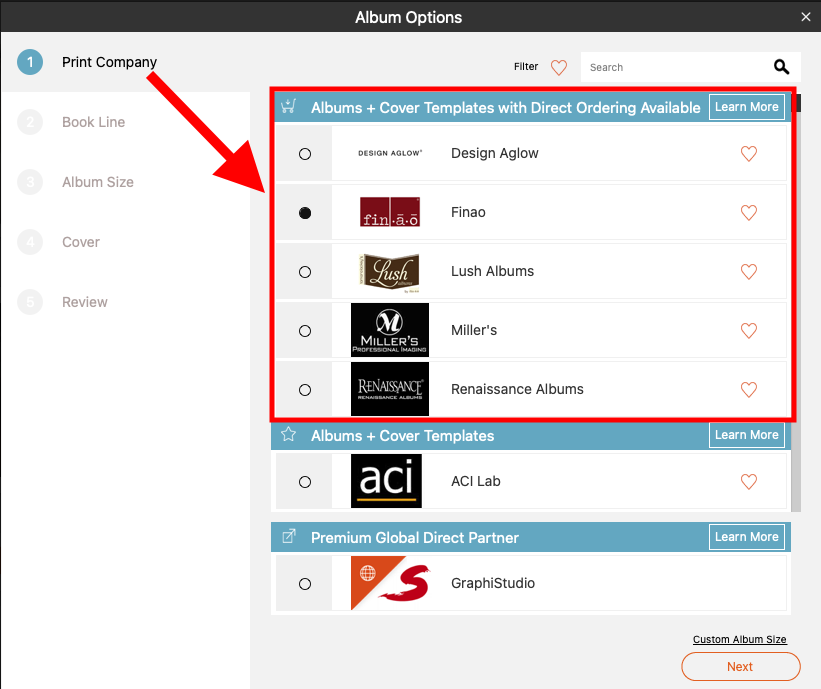Favorite Lush Albums using heart icon
The width and height of the screenshot is (821, 689).
coord(748,272)
